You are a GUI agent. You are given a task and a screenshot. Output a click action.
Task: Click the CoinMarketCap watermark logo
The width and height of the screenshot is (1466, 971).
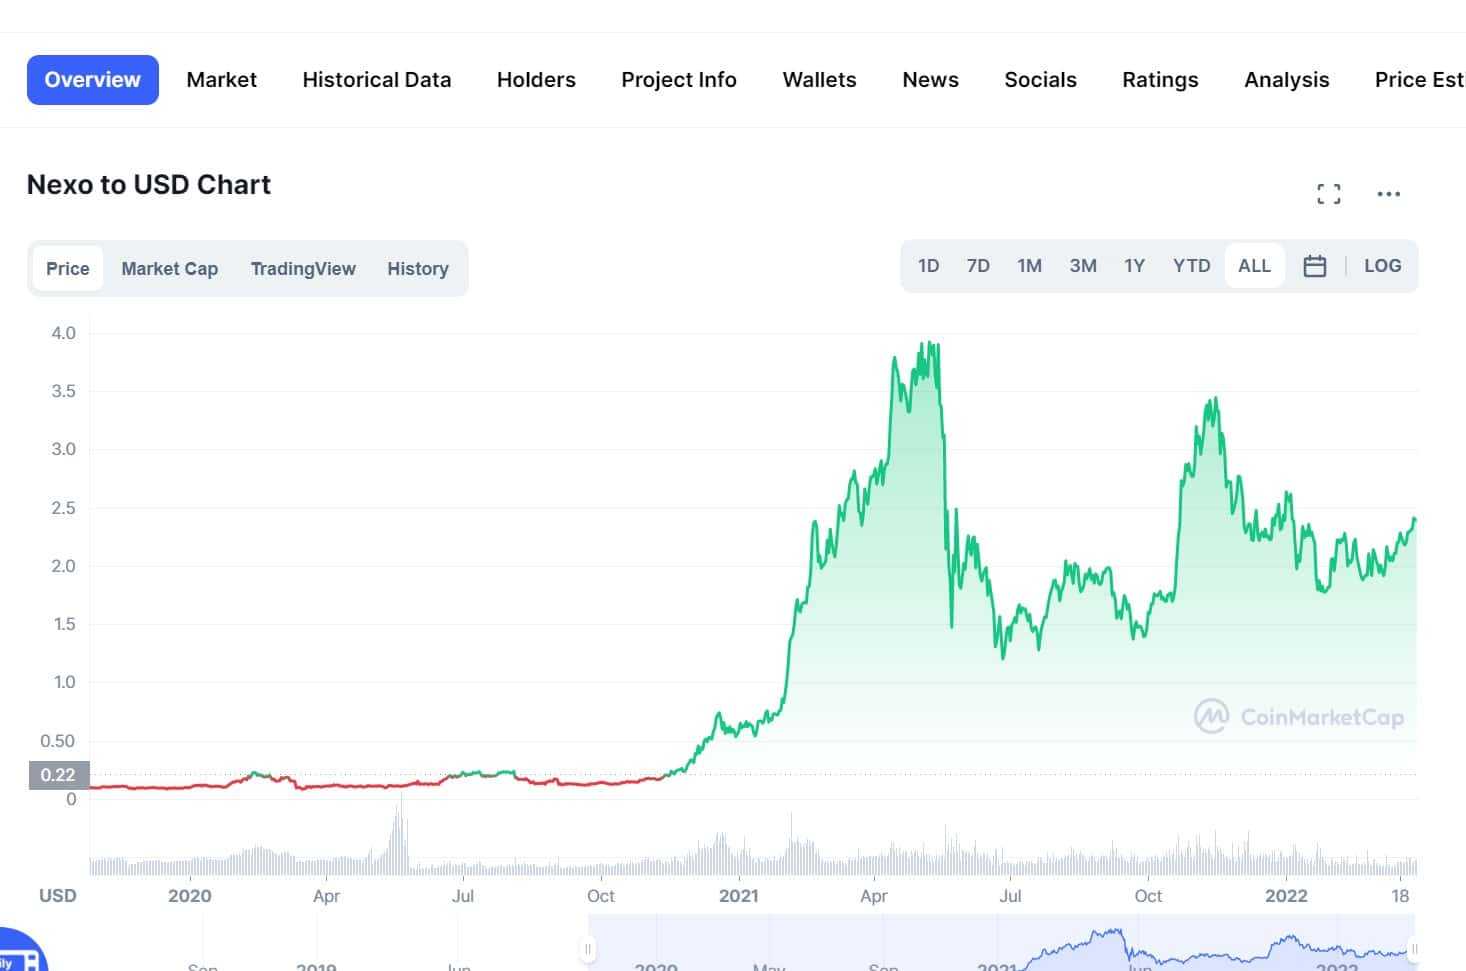coord(1299,717)
